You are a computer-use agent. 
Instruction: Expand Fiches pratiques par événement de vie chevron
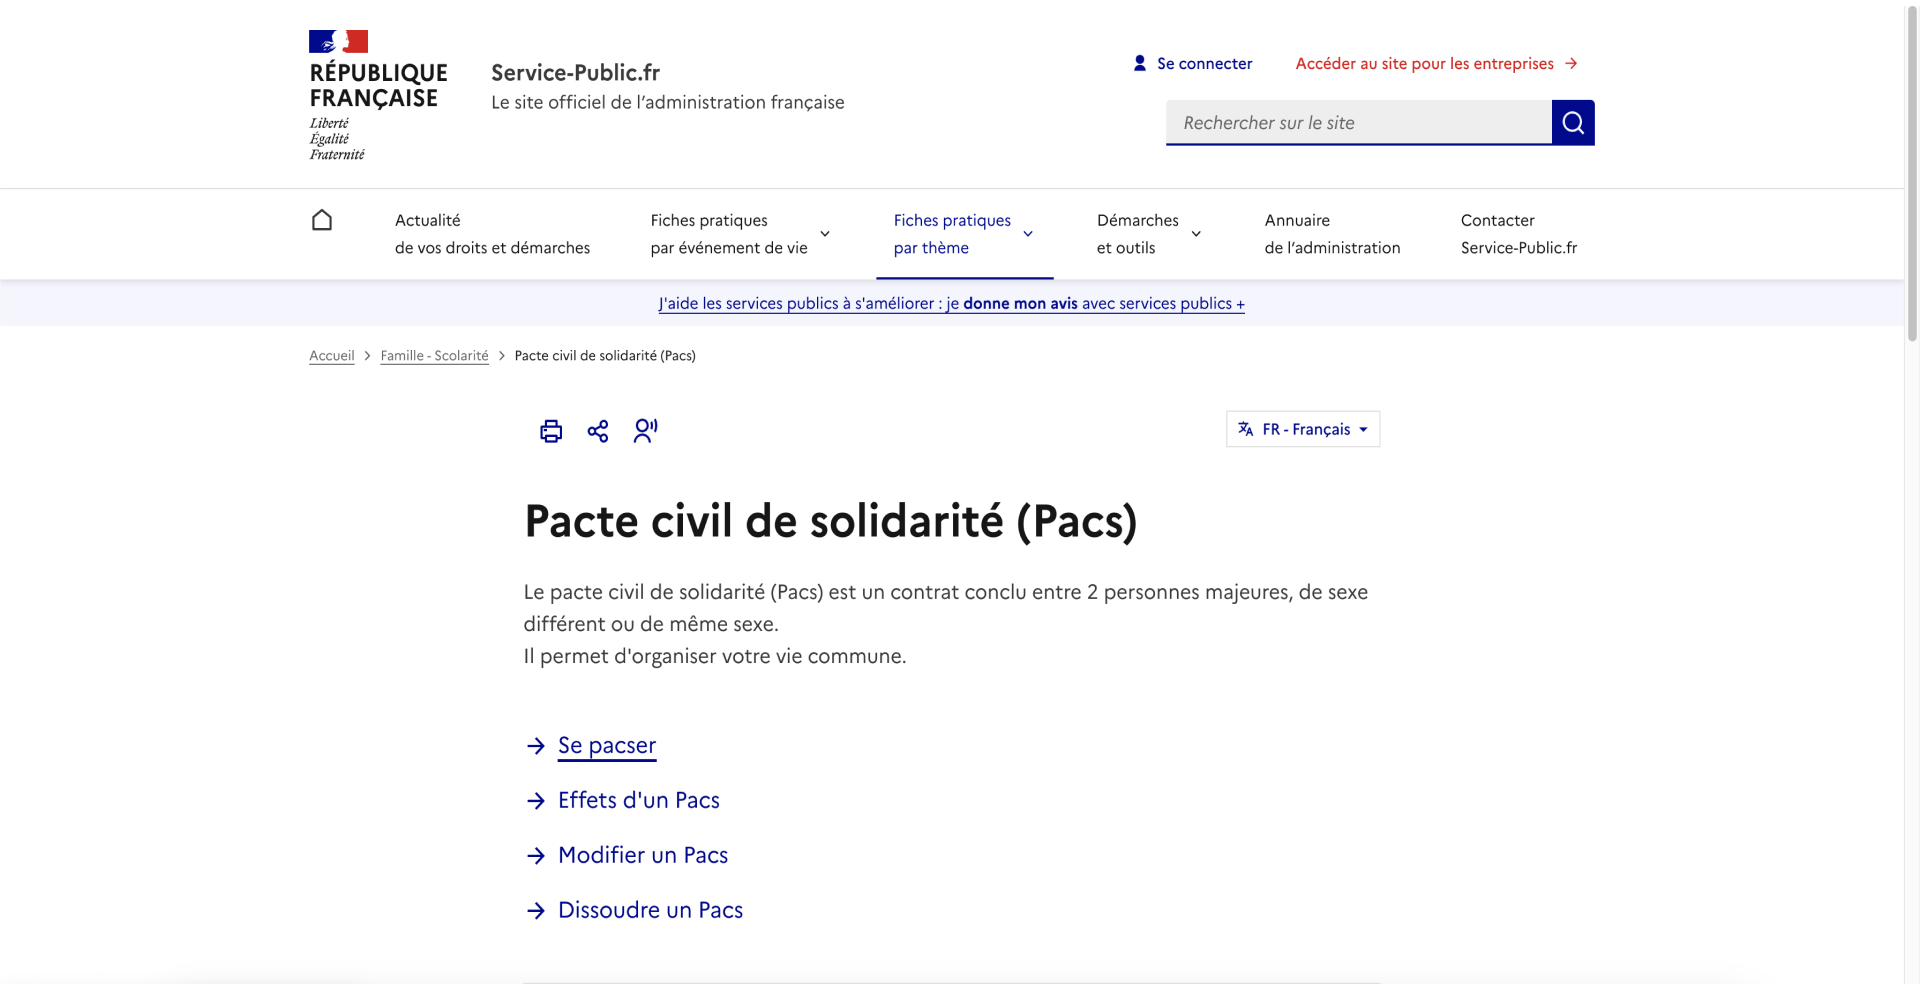tap(825, 234)
